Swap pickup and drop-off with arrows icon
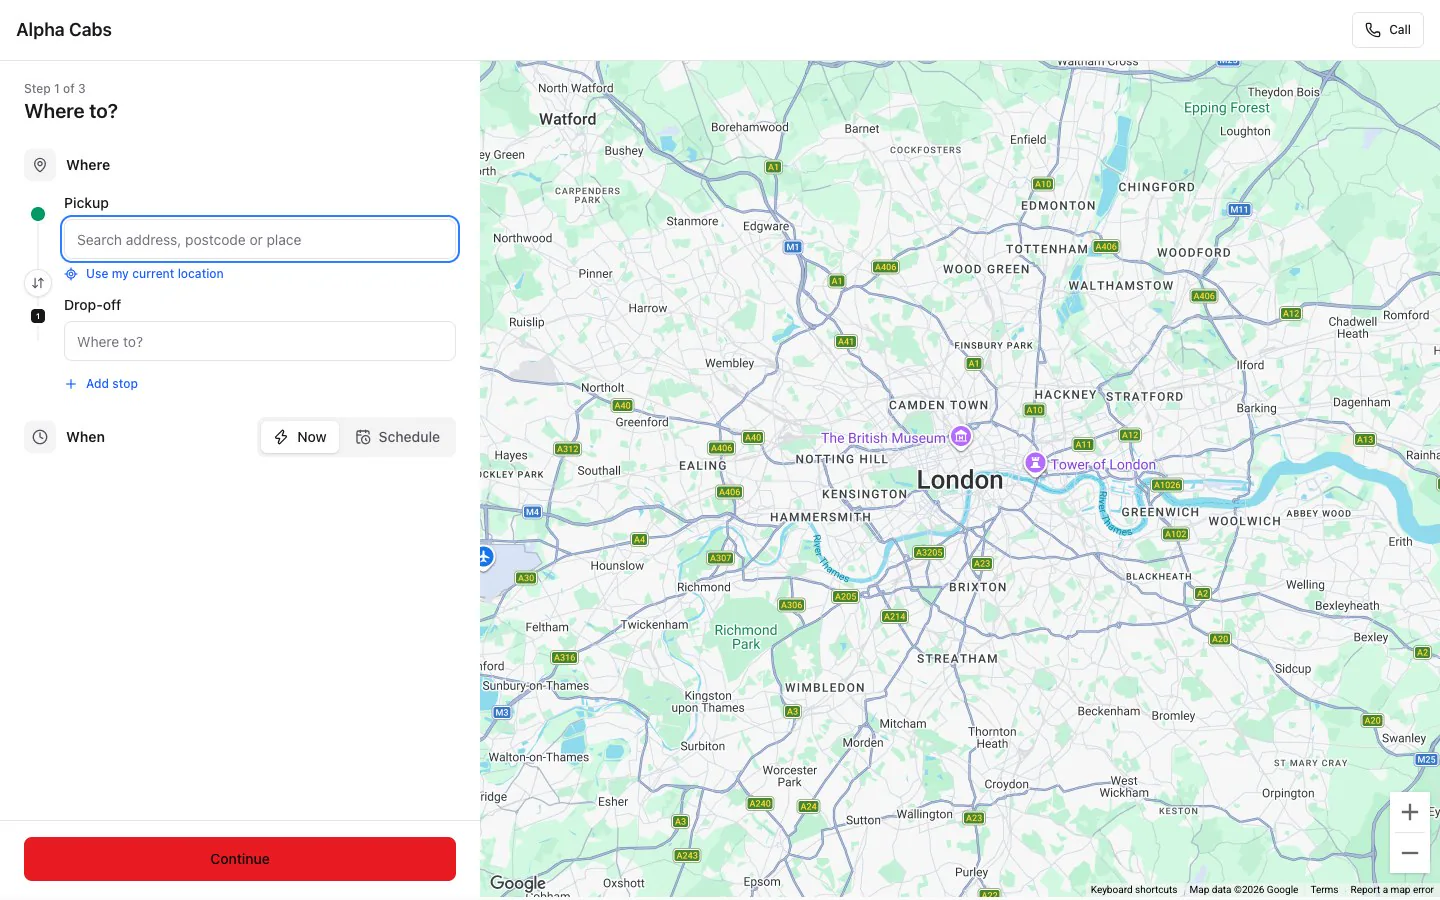Screen dimensions: 1440x900 coord(38,283)
